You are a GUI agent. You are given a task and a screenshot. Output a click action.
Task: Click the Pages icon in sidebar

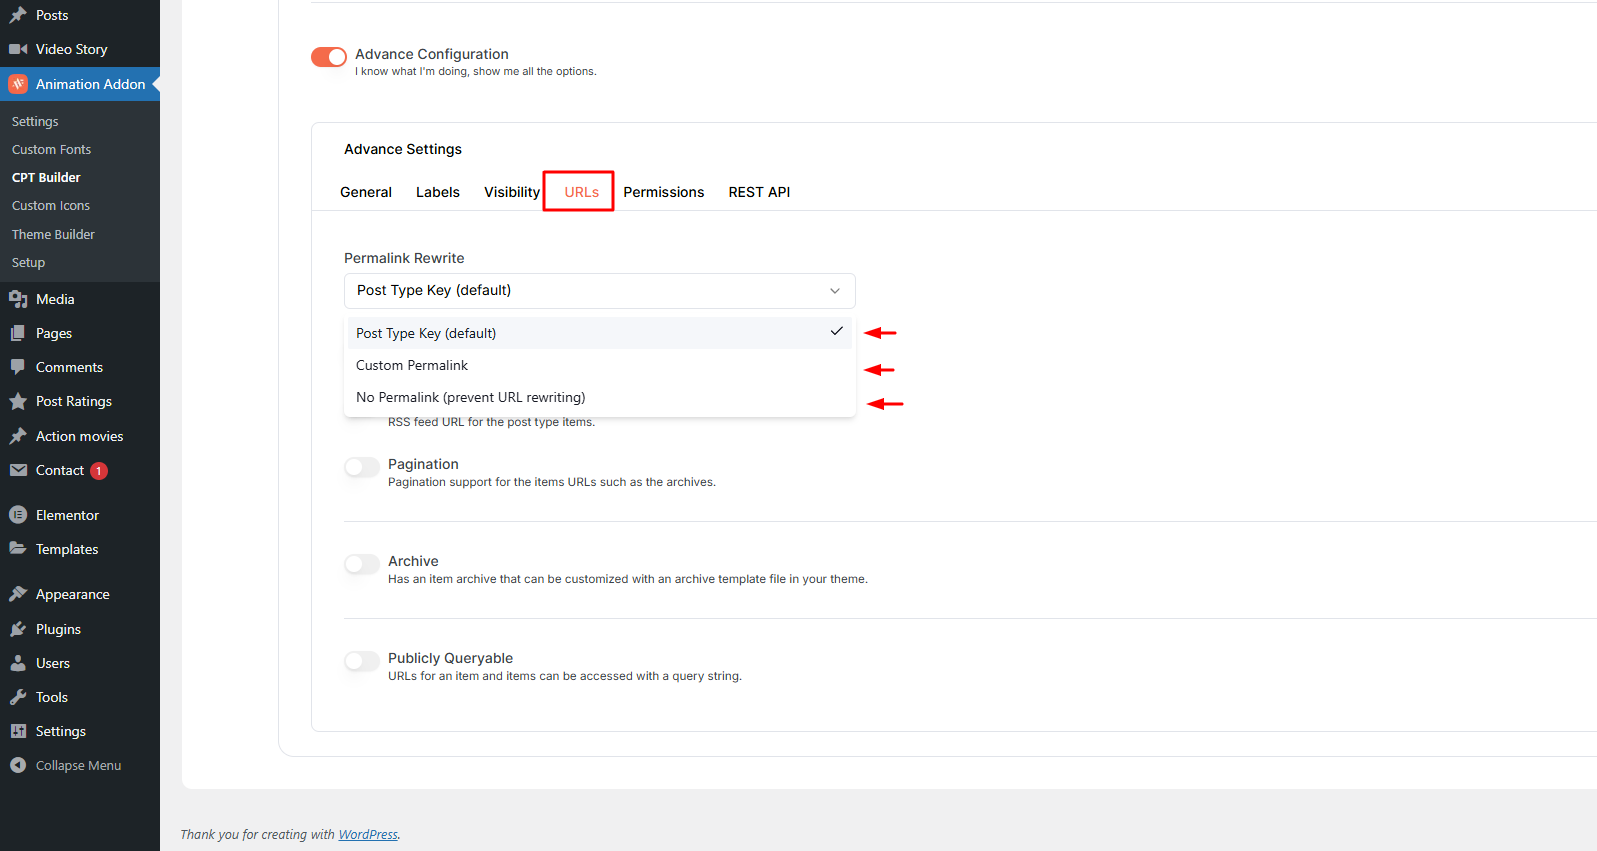tap(18, 333)
